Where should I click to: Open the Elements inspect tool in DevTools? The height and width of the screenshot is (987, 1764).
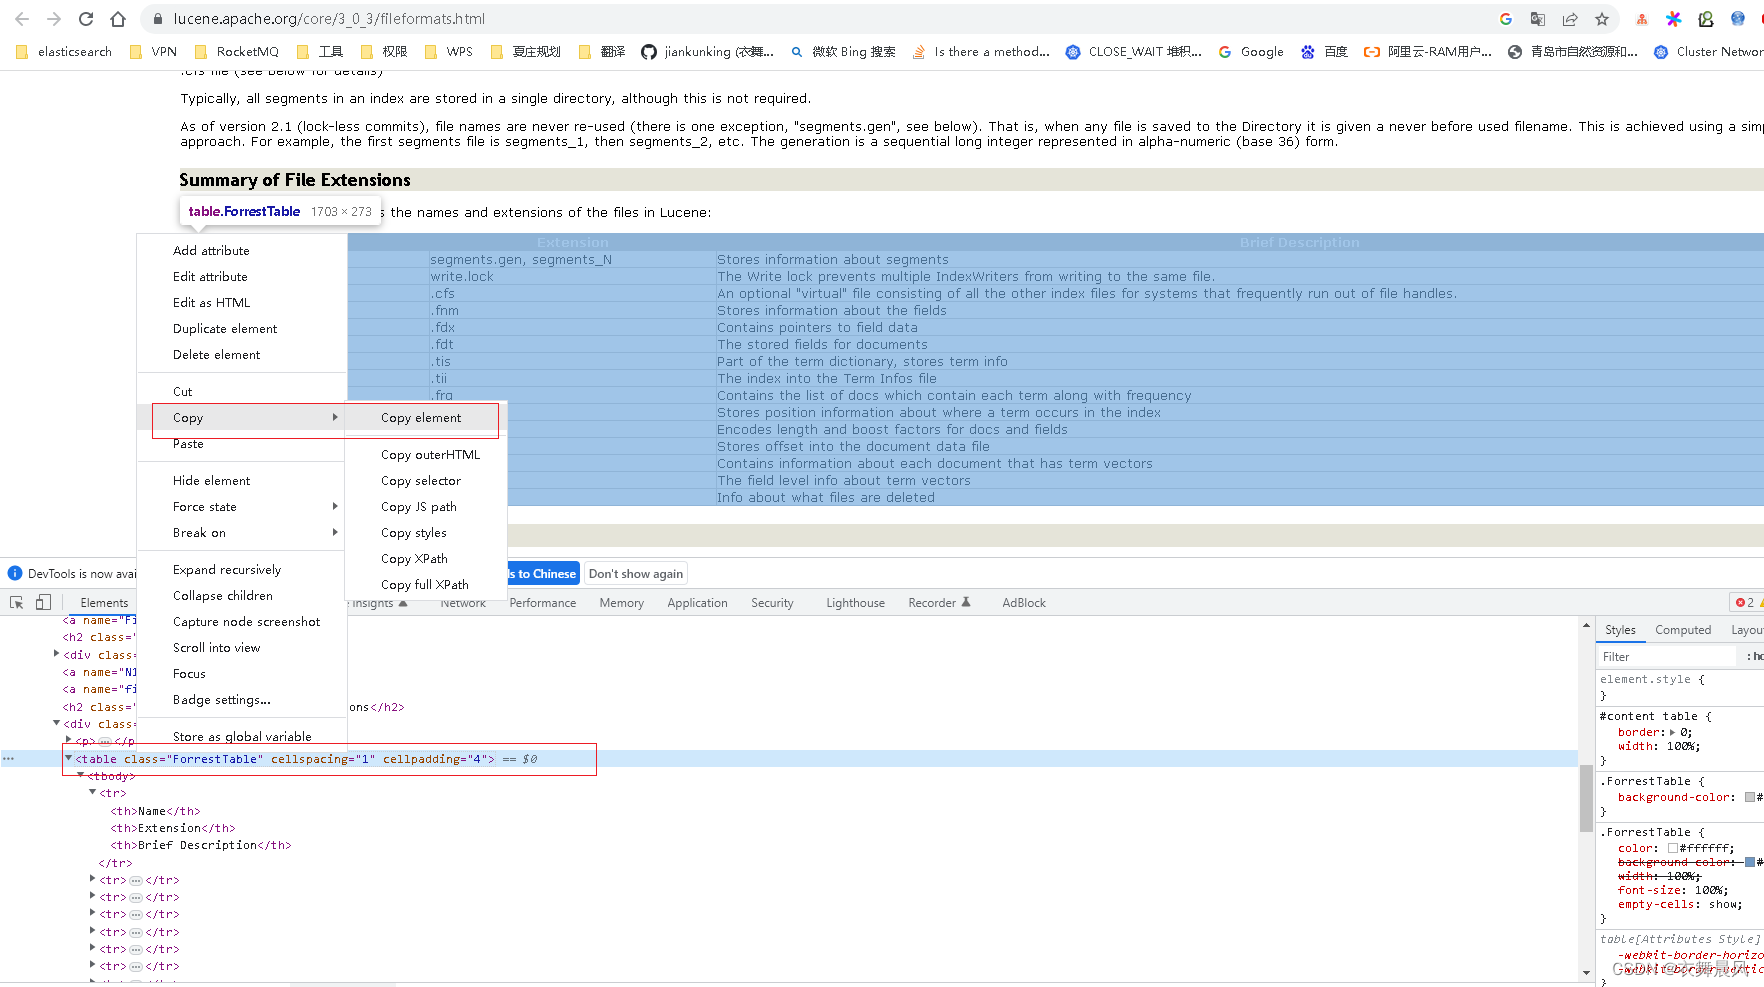15,601
